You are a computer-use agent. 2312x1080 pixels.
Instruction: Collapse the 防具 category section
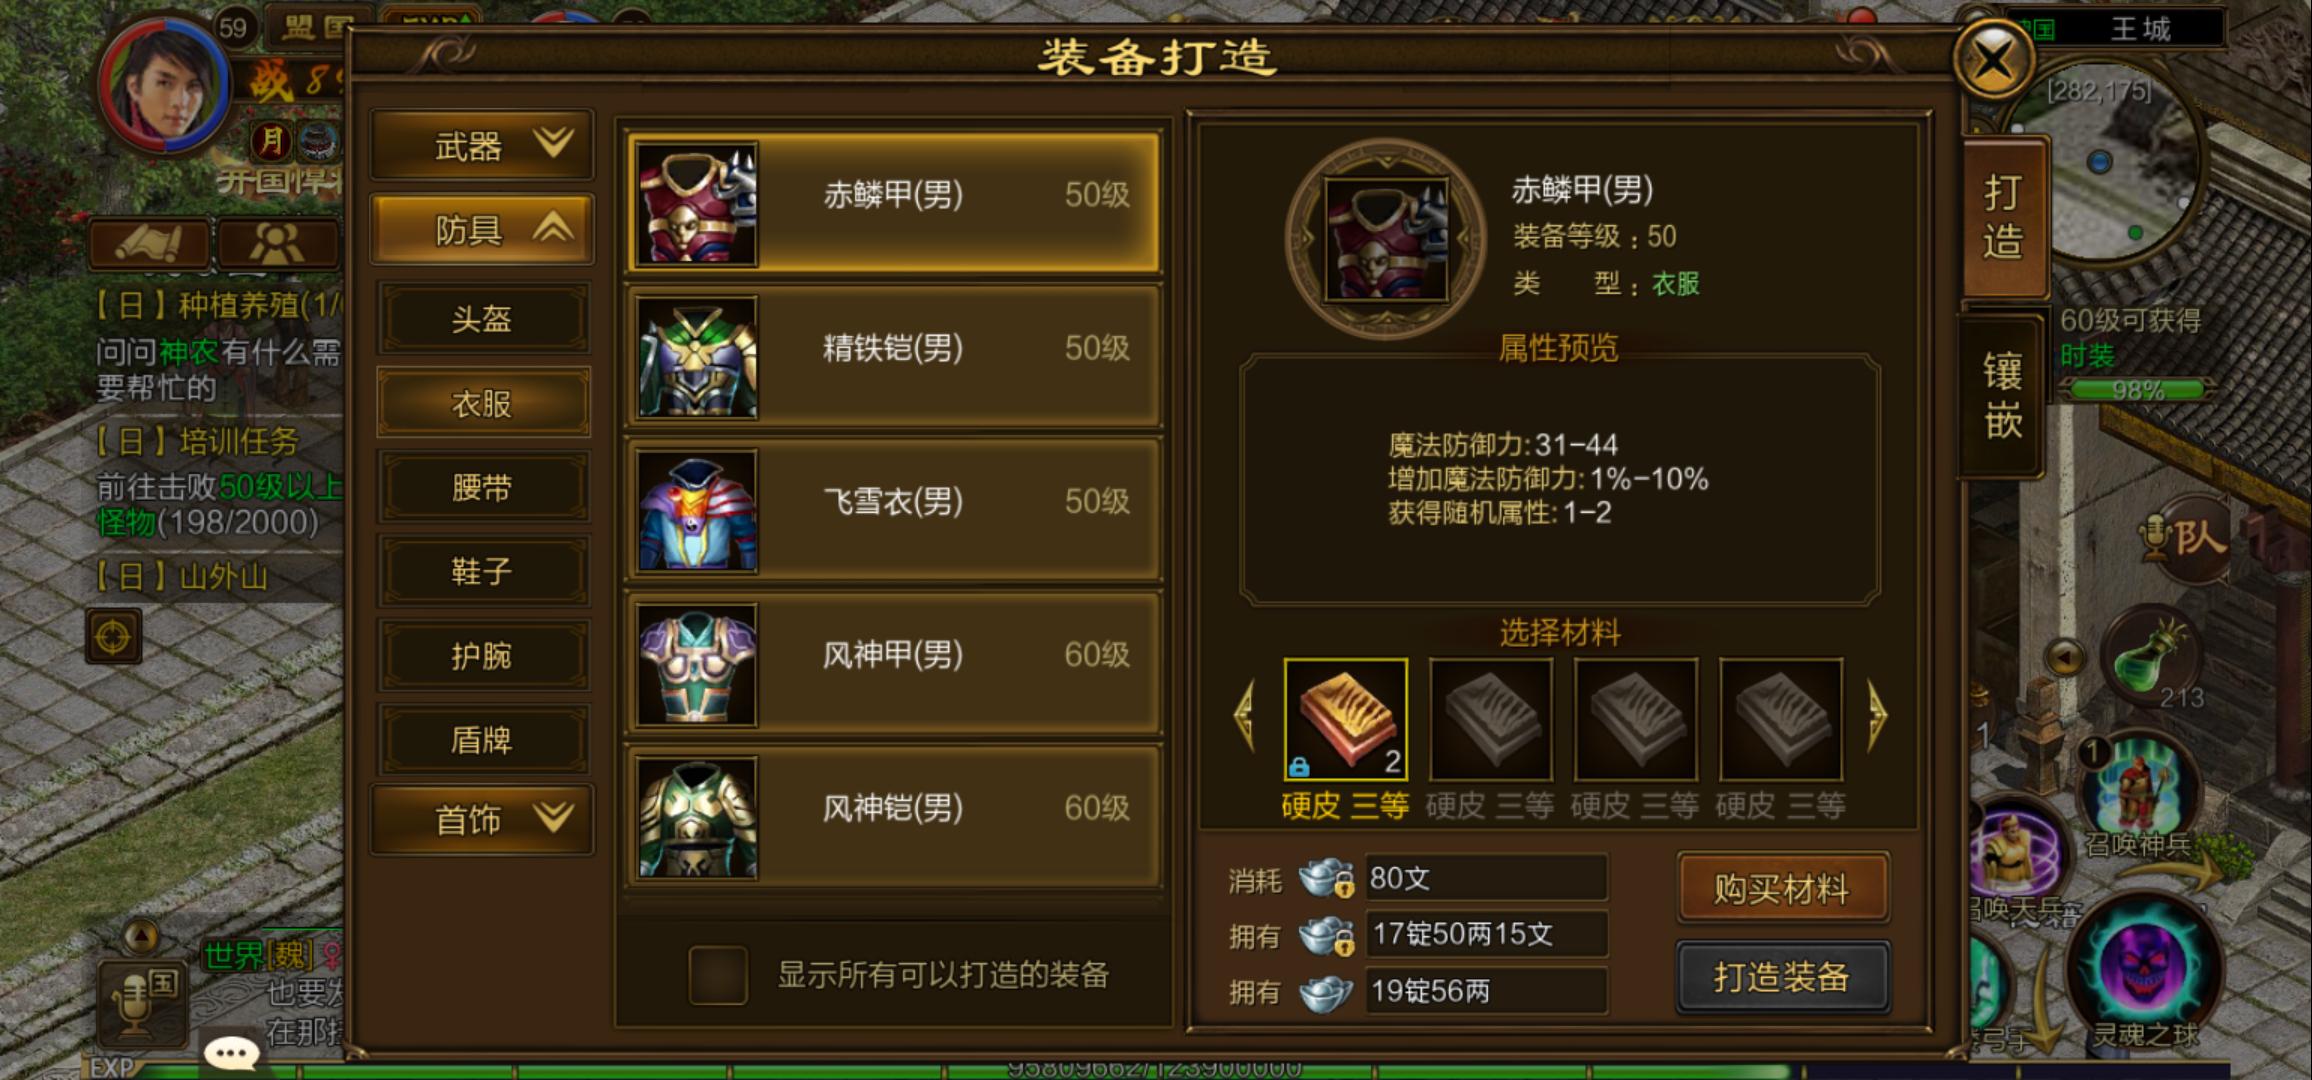[x=482, y=230]
